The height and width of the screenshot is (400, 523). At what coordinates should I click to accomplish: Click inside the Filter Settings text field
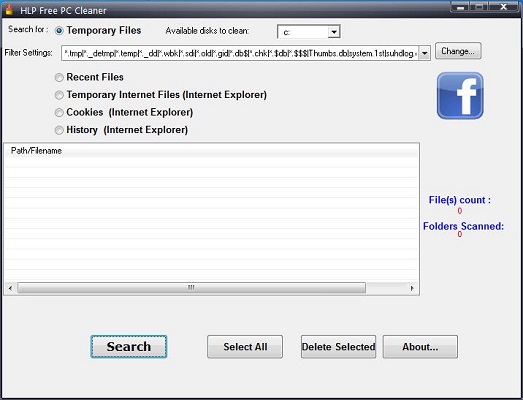[x=240, y=53]
